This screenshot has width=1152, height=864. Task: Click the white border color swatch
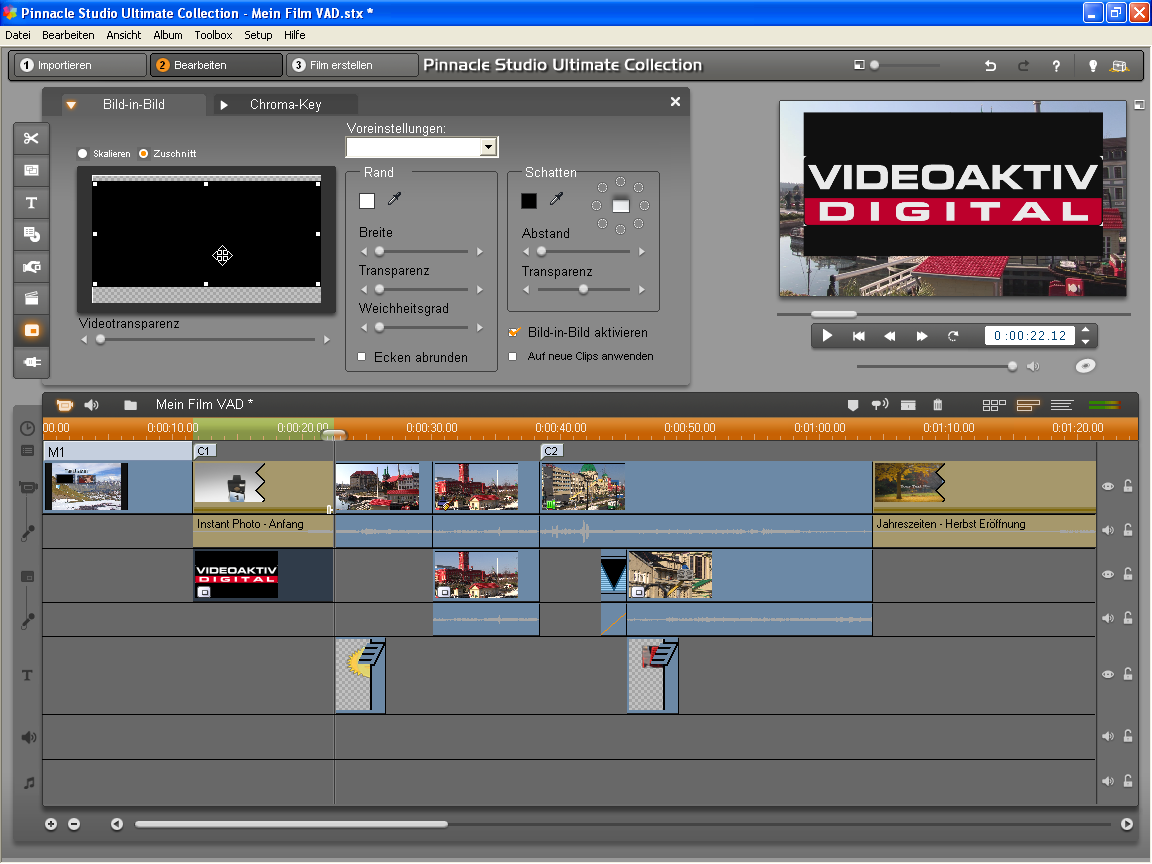[x=367, y=201]
